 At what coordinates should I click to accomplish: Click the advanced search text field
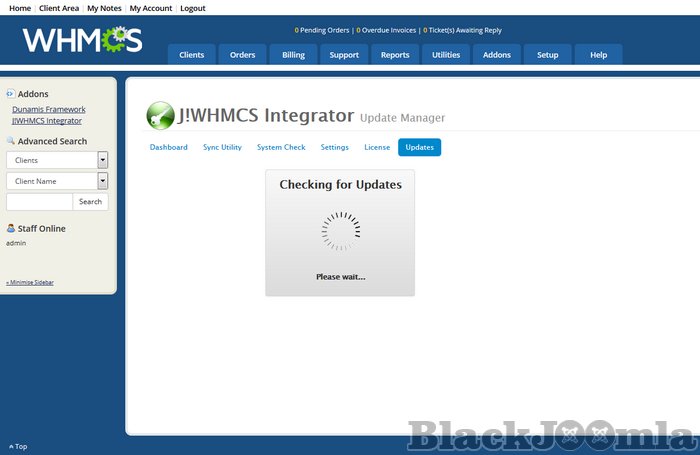39,202
